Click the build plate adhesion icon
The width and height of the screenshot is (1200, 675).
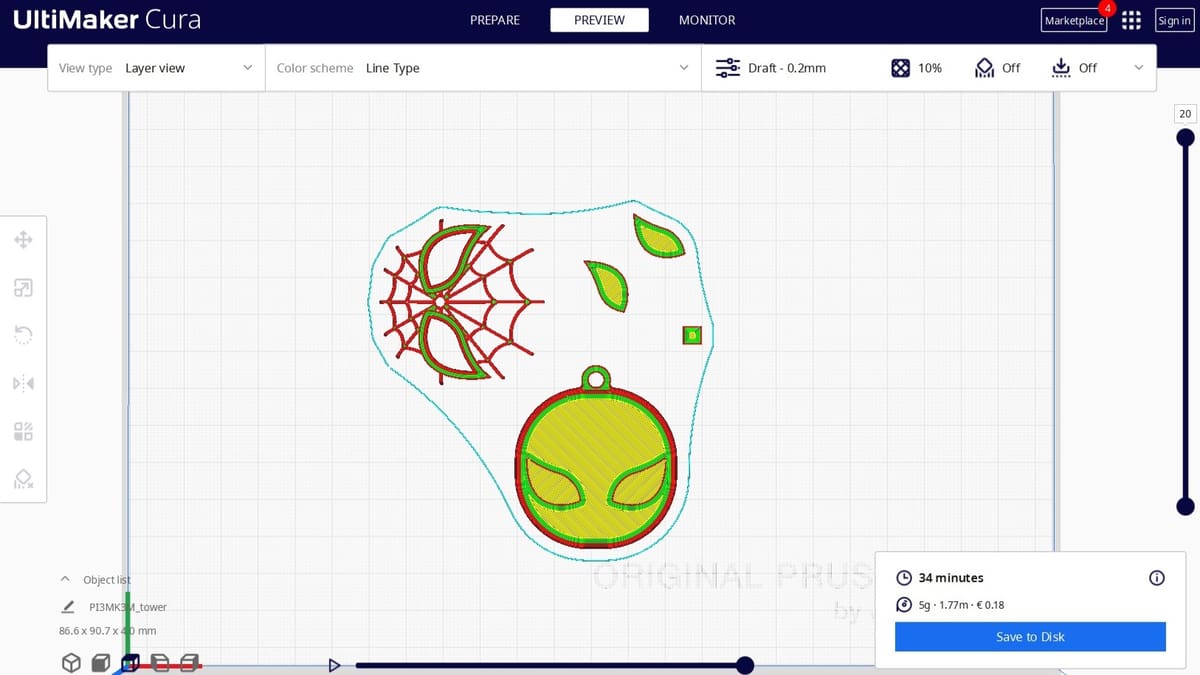(1061, 68)
